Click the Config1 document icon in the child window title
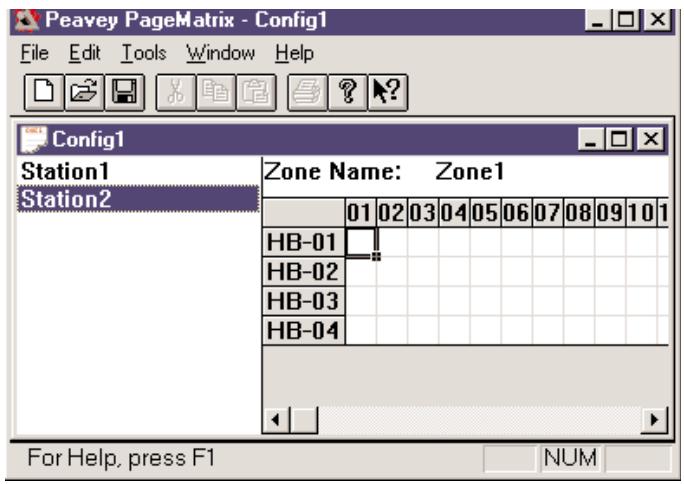 (33, 140)
